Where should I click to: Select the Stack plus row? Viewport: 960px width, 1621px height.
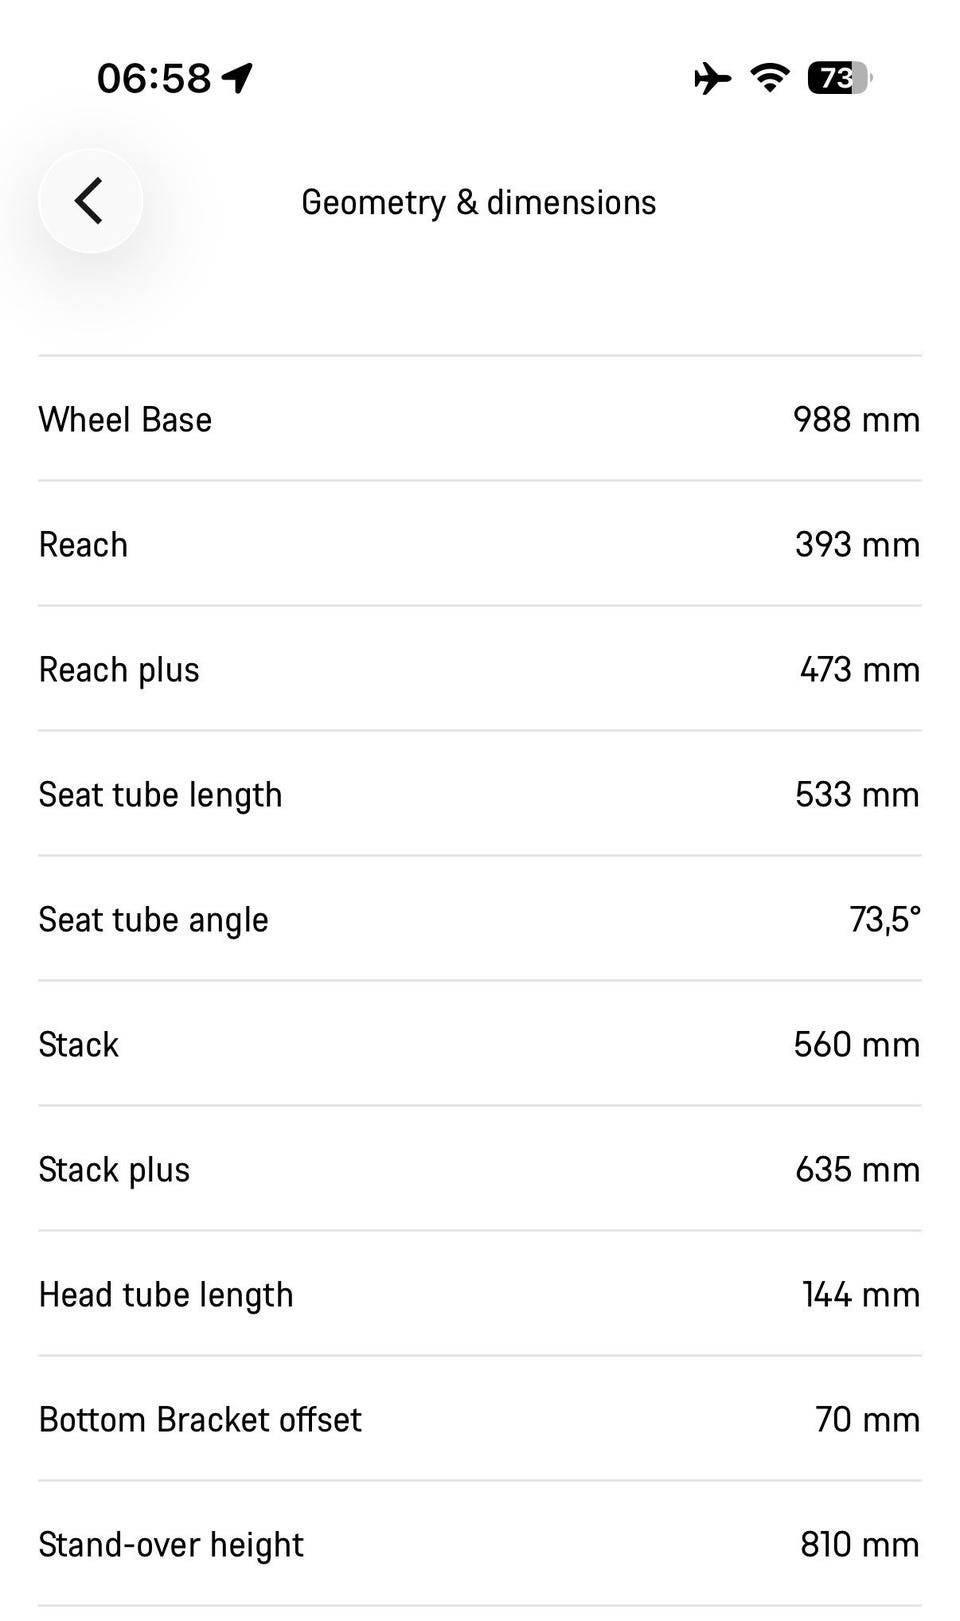479,1169
